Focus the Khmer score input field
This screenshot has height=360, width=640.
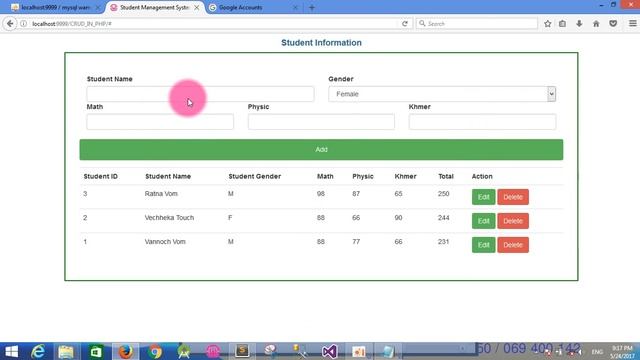(x=482, y=122)
